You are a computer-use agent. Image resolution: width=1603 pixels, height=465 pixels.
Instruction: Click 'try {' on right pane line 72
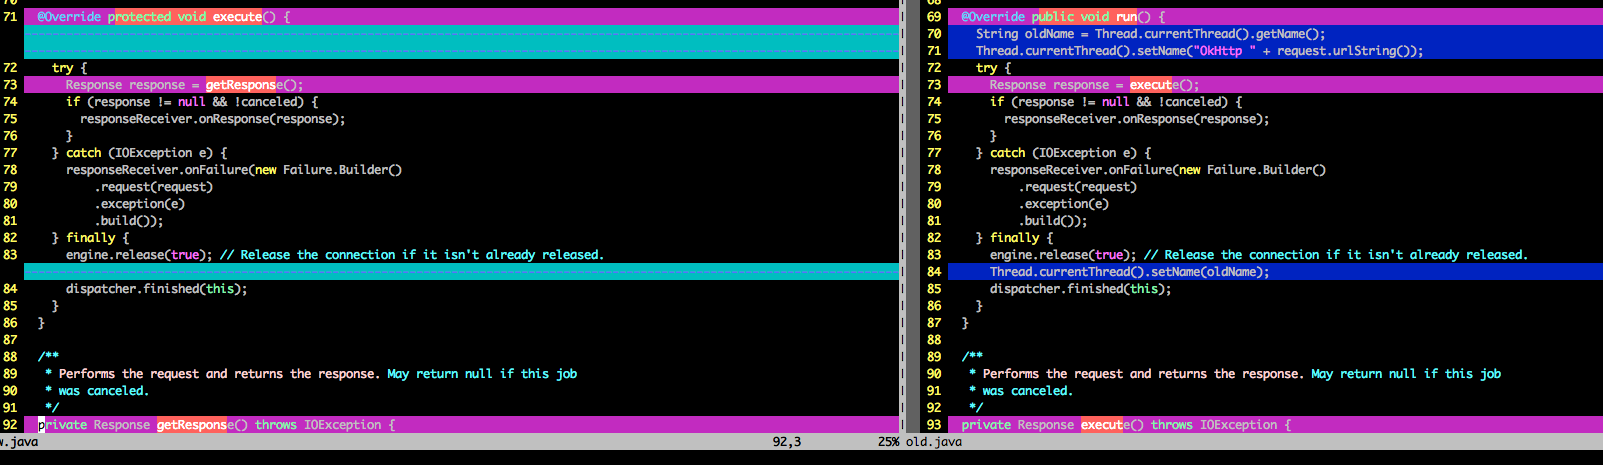tap(994, 68)
